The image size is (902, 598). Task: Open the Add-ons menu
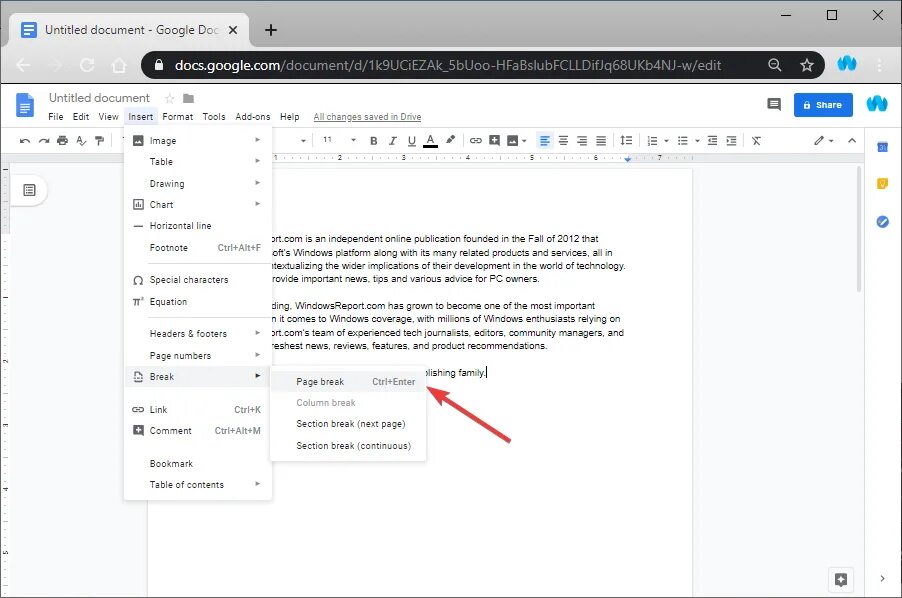pos(253,117)
